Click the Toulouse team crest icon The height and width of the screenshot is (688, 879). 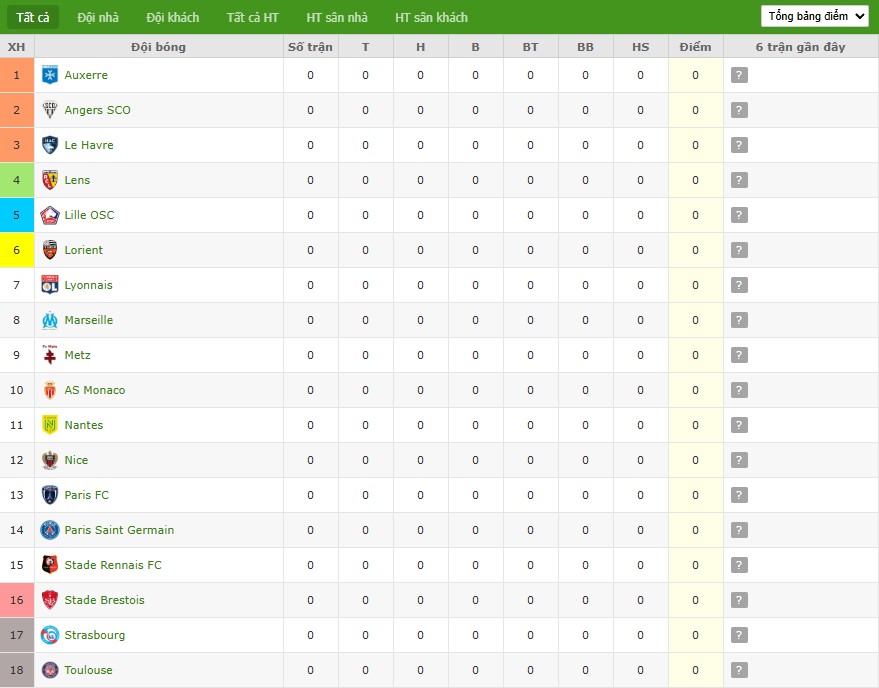point(50,670)
